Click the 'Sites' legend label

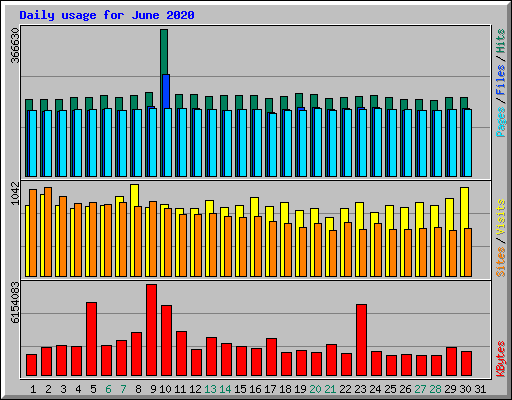[x=501, y=262]
